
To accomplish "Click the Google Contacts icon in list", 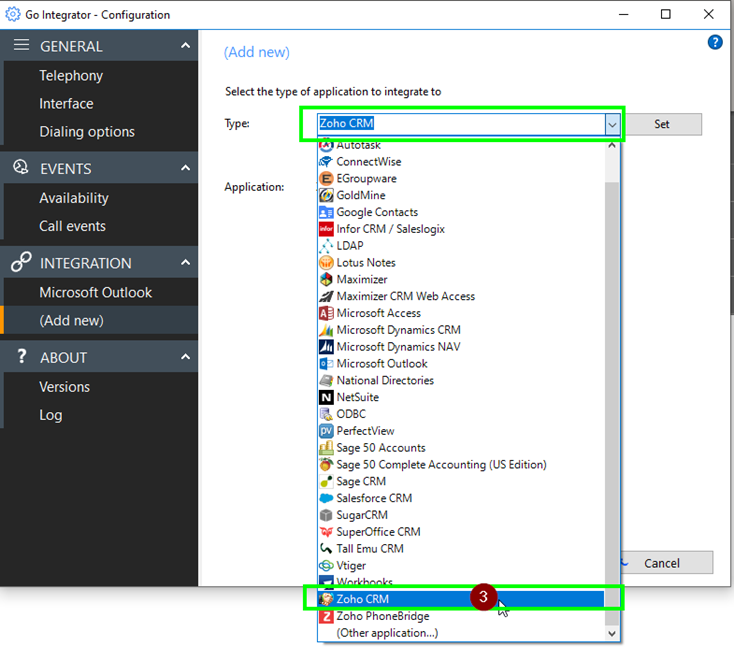I will pyautogui.click(x=326, y=212).
